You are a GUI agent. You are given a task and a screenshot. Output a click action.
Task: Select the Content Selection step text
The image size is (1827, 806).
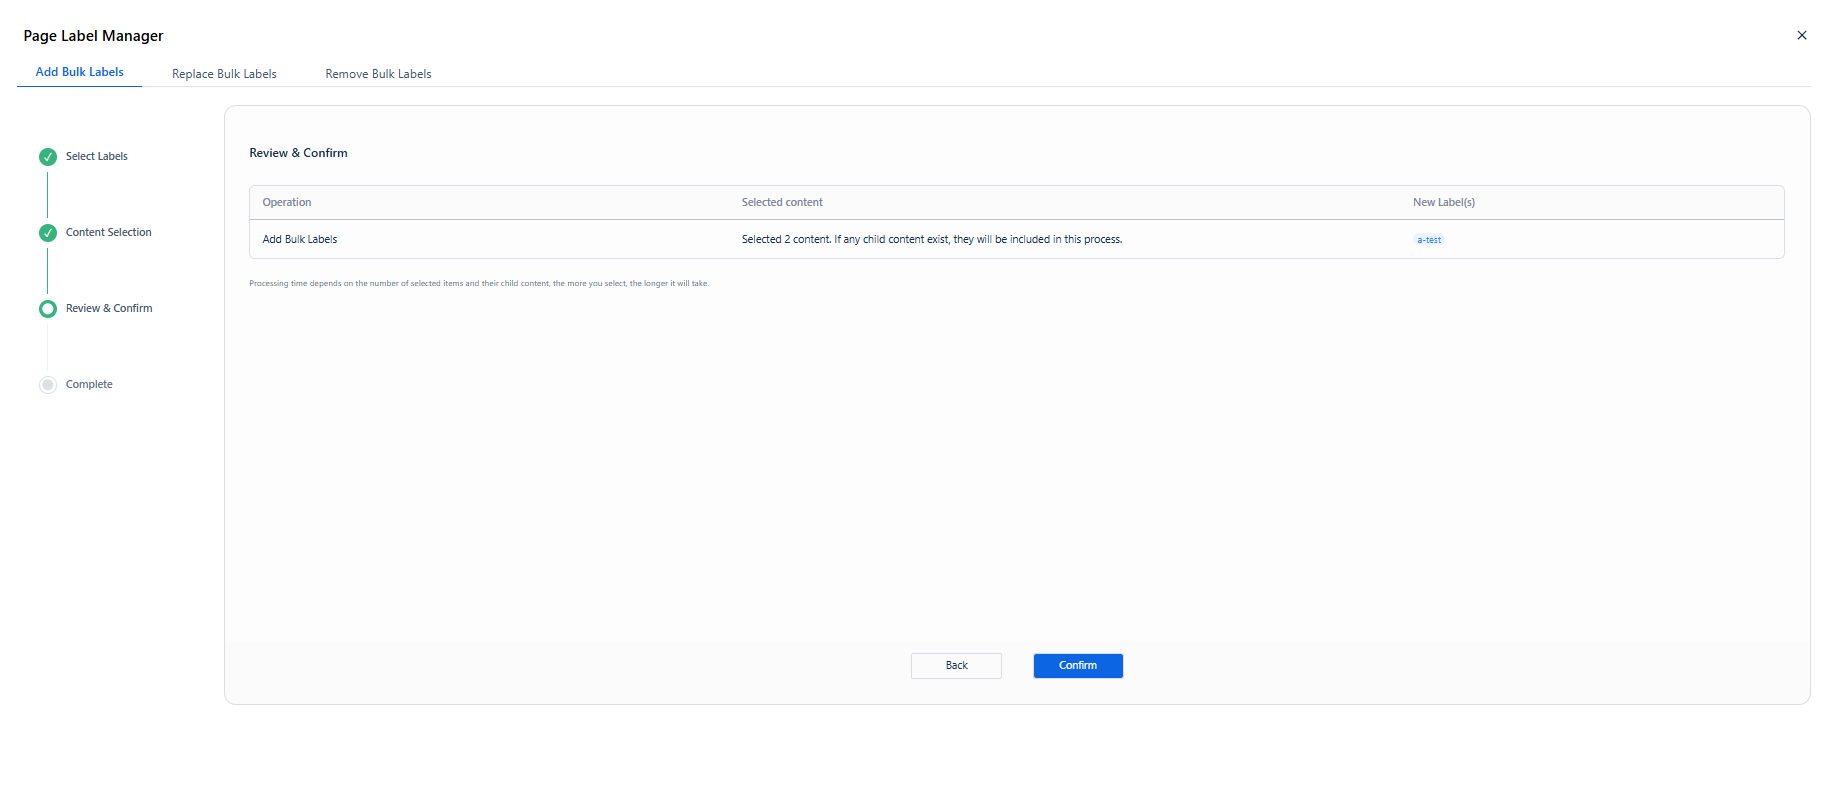(x=109, y=233)
